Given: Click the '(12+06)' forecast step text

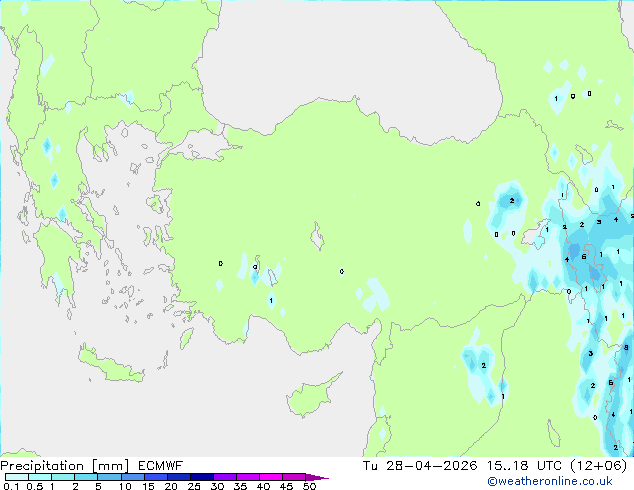Looking at the screenshot, I should tap(598, 466).
